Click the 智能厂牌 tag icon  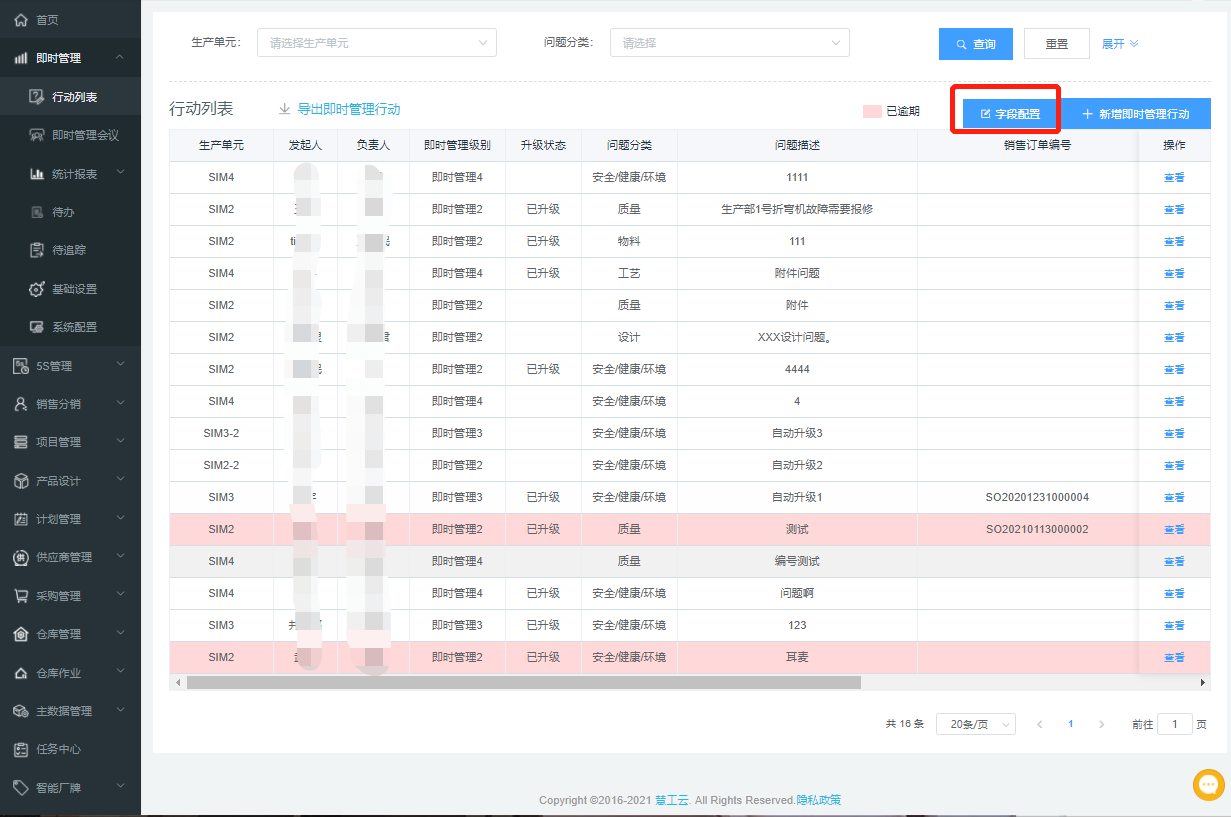coord(20,788)
